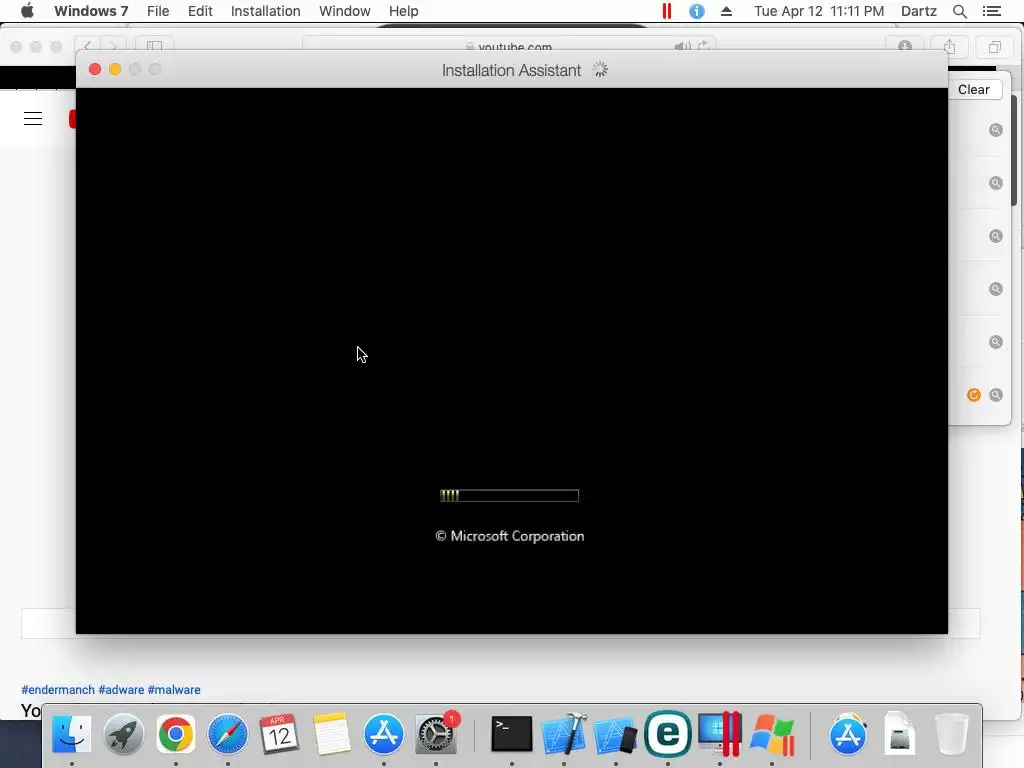Screen dimensions: 1024x768
Task: Click magnifier beside the orange reload icon
Action: pyautogui.click(x=995, y=395)
